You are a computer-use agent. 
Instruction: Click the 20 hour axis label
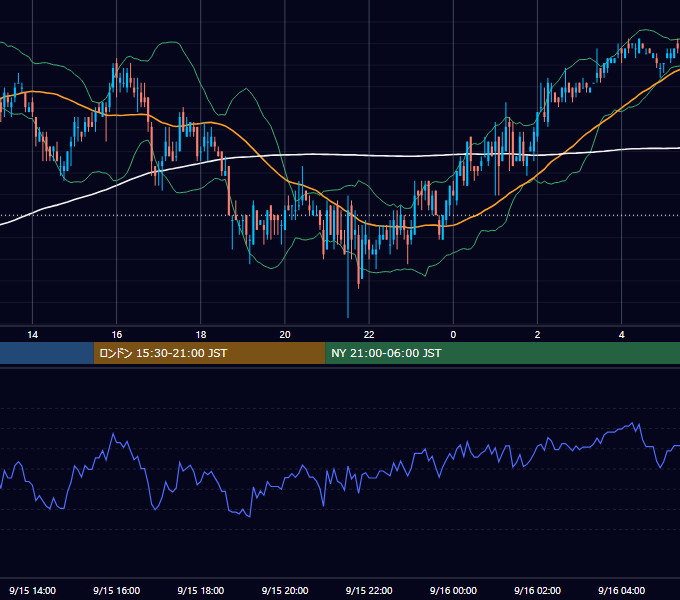pos(285,335)
